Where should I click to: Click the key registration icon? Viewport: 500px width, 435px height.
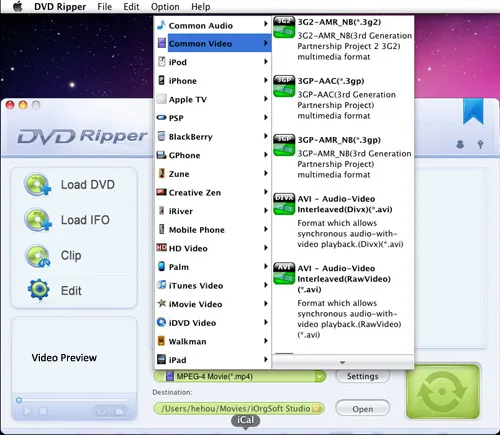[480, 144]
